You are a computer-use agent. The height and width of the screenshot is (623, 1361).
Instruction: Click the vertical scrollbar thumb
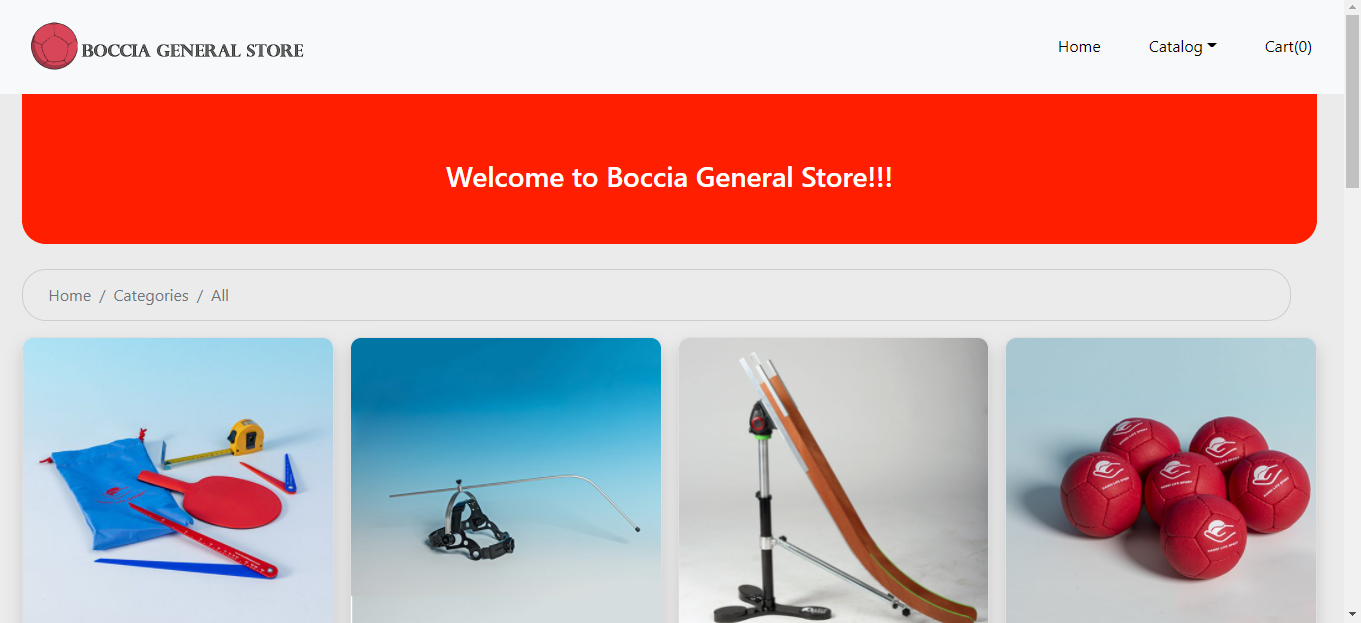point(1352,102)
